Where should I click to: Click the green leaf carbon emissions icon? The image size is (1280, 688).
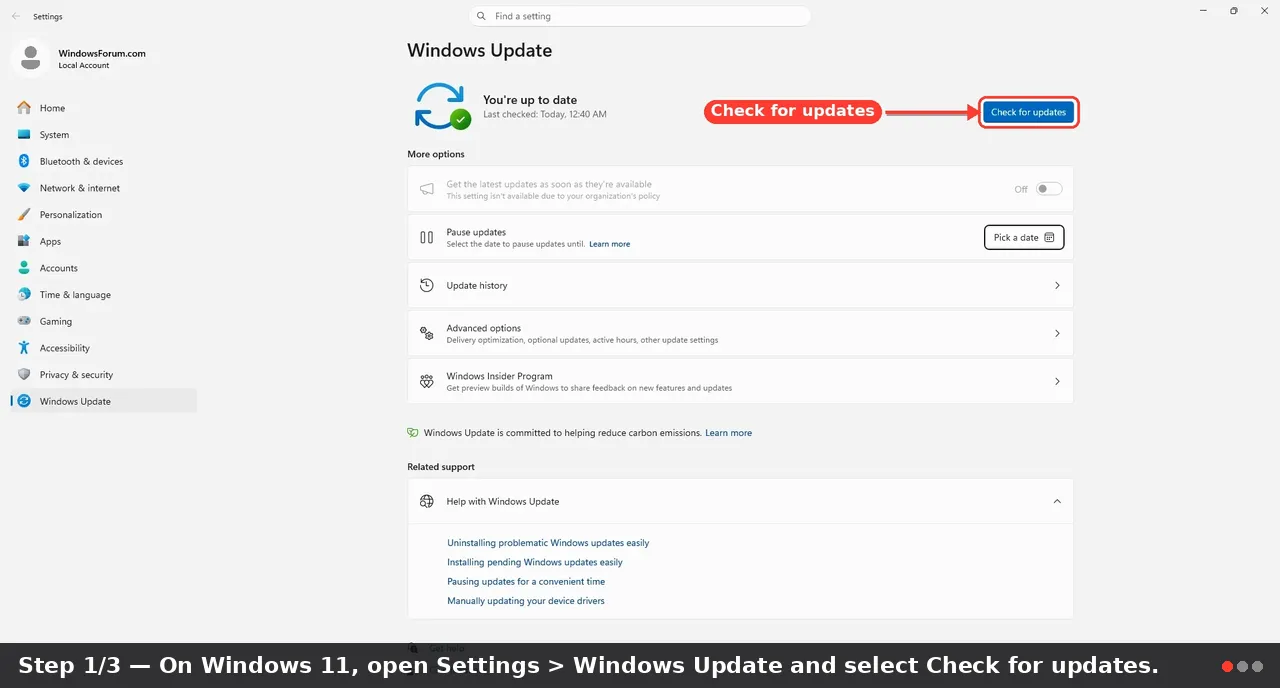(413, 433)
